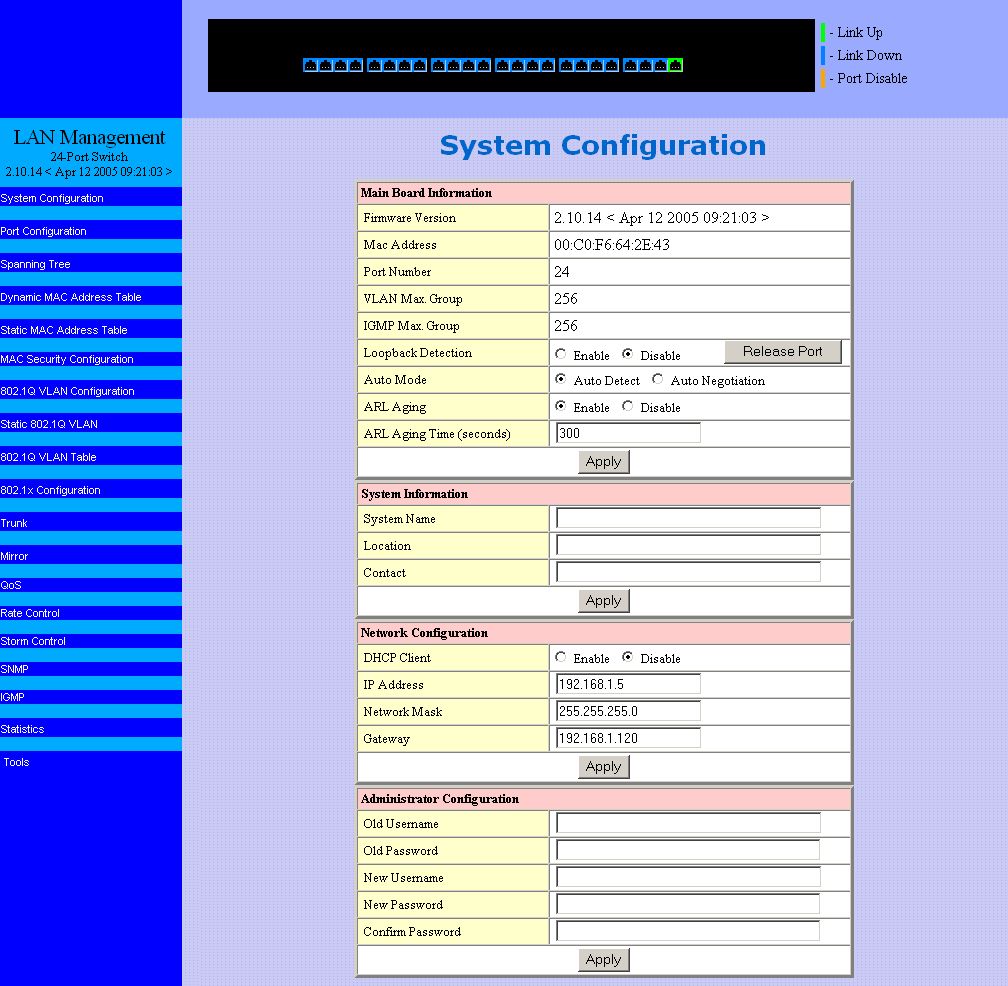Go to Mirror settings
Image resolution: width=1008 pixels, height=986 pixels.
coord(14,556)
